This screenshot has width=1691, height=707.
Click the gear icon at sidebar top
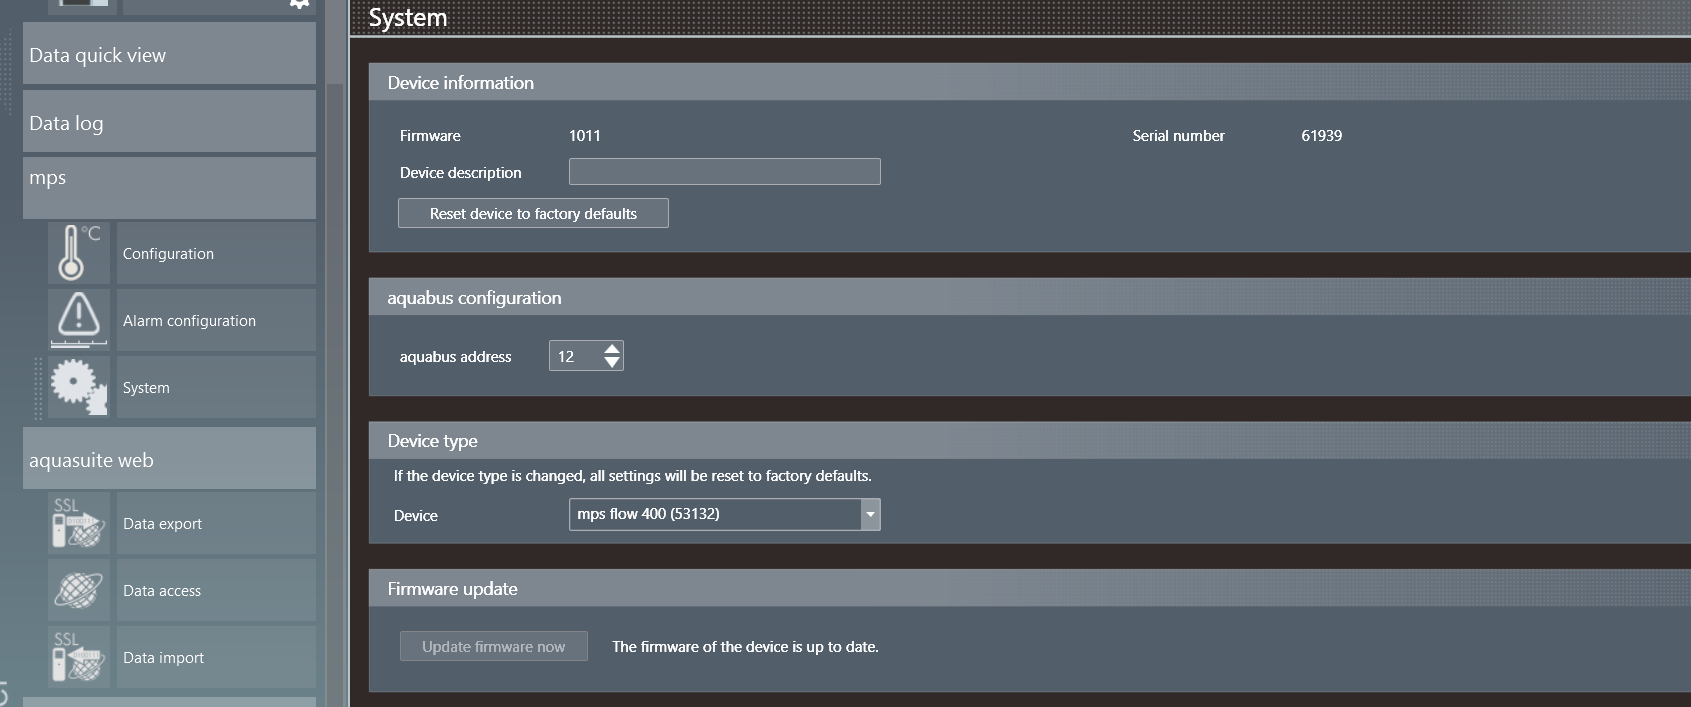pyautogui.click(x=298, y=4)
